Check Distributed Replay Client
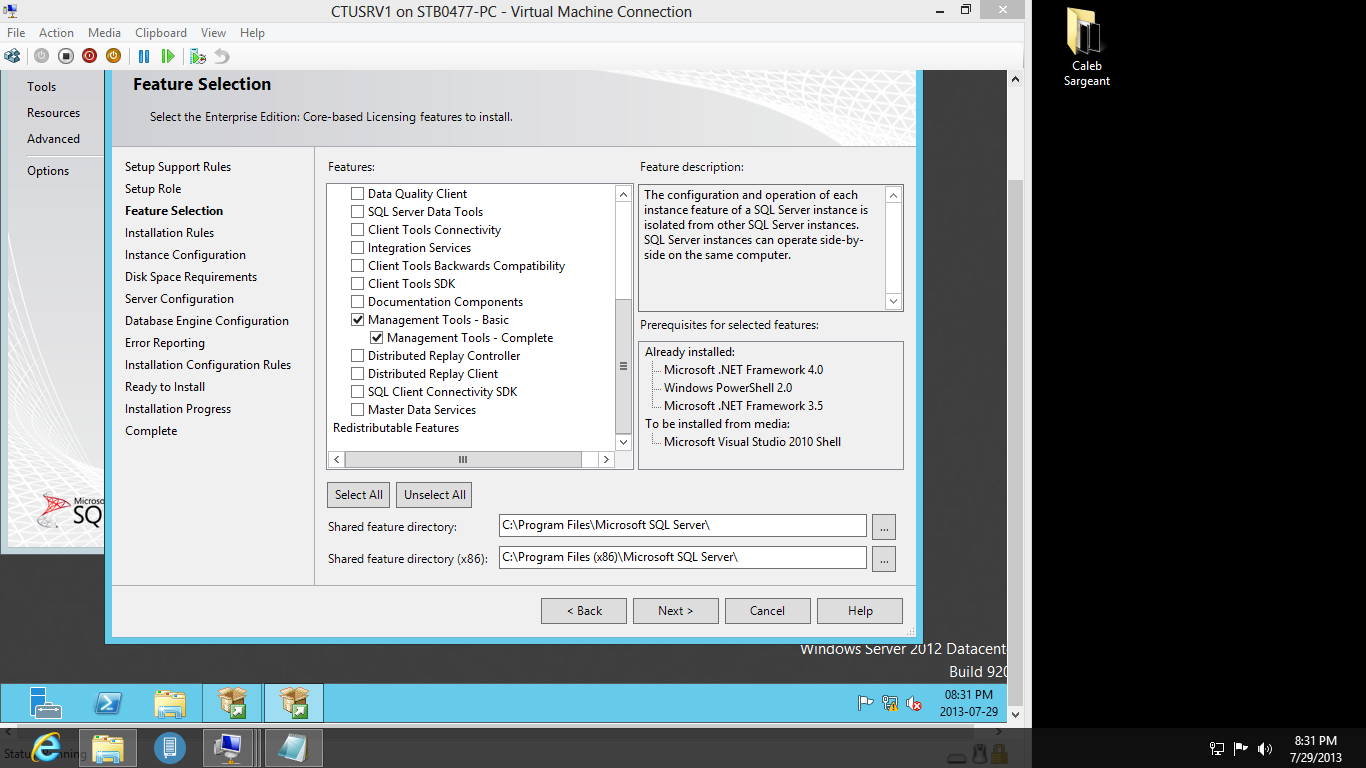 tap(357, 374)
